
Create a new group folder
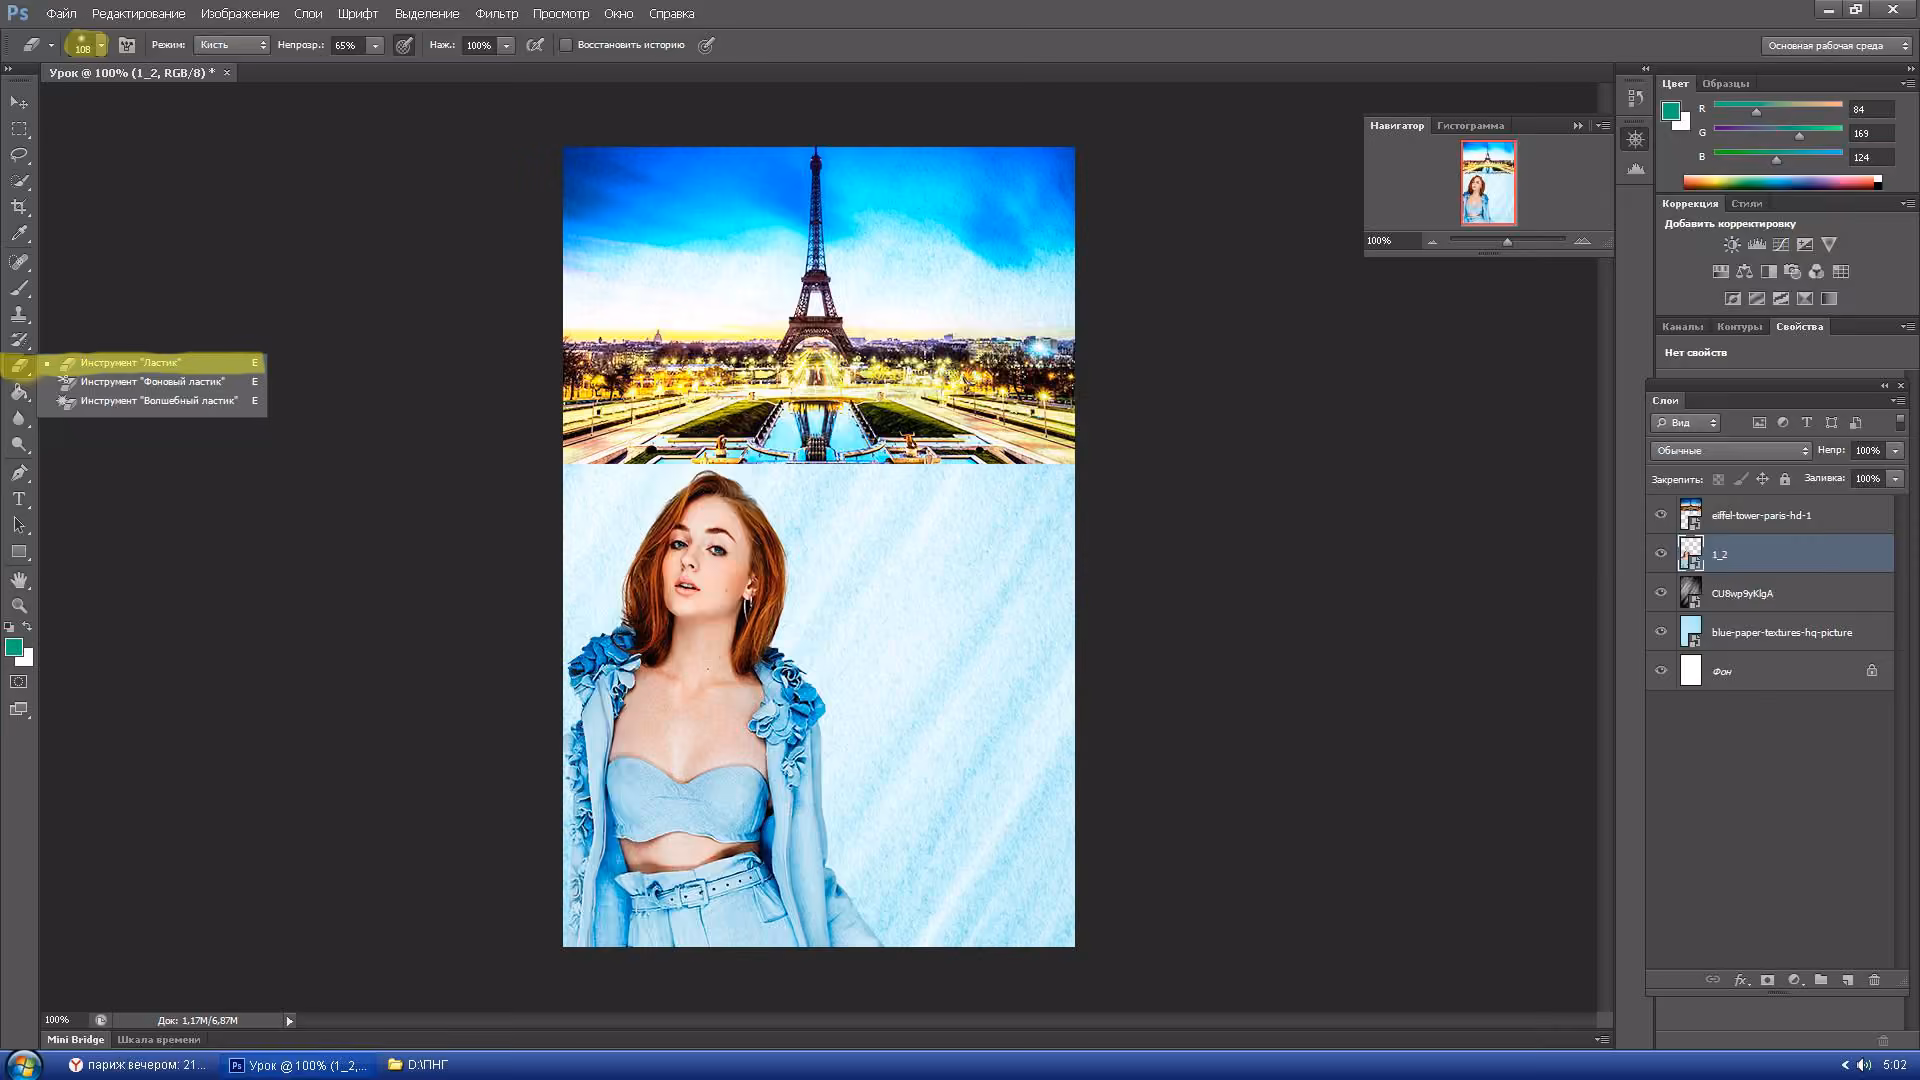1821,980
